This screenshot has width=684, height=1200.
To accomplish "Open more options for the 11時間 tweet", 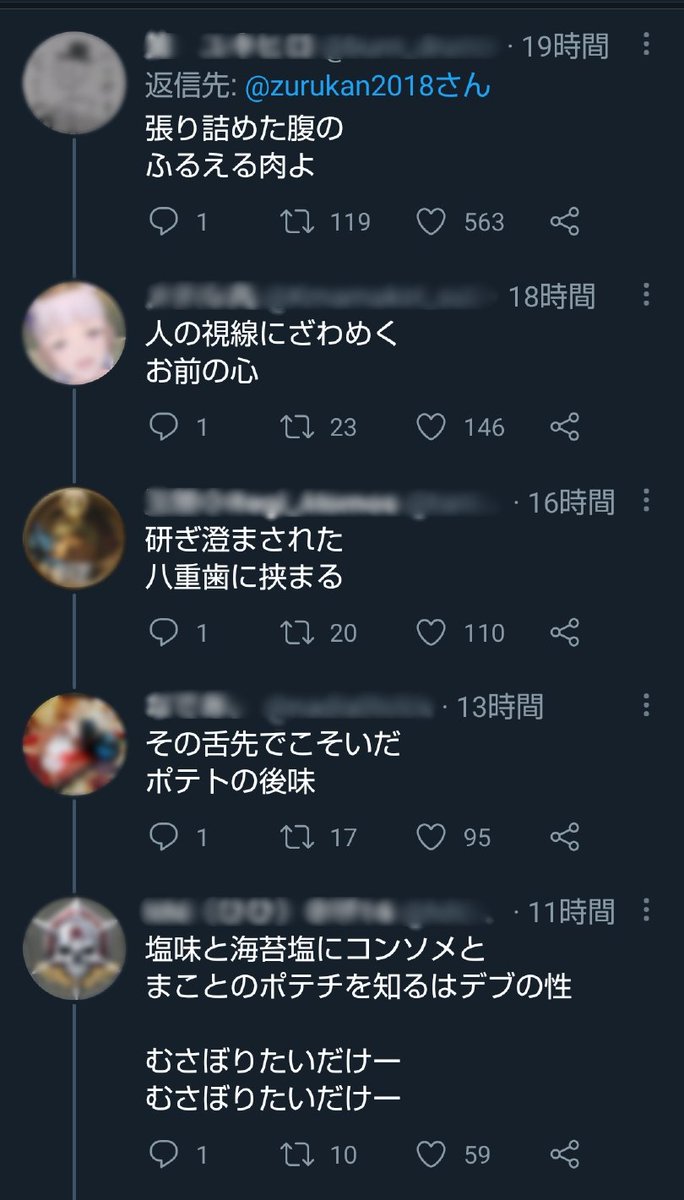I will point(646,910).
